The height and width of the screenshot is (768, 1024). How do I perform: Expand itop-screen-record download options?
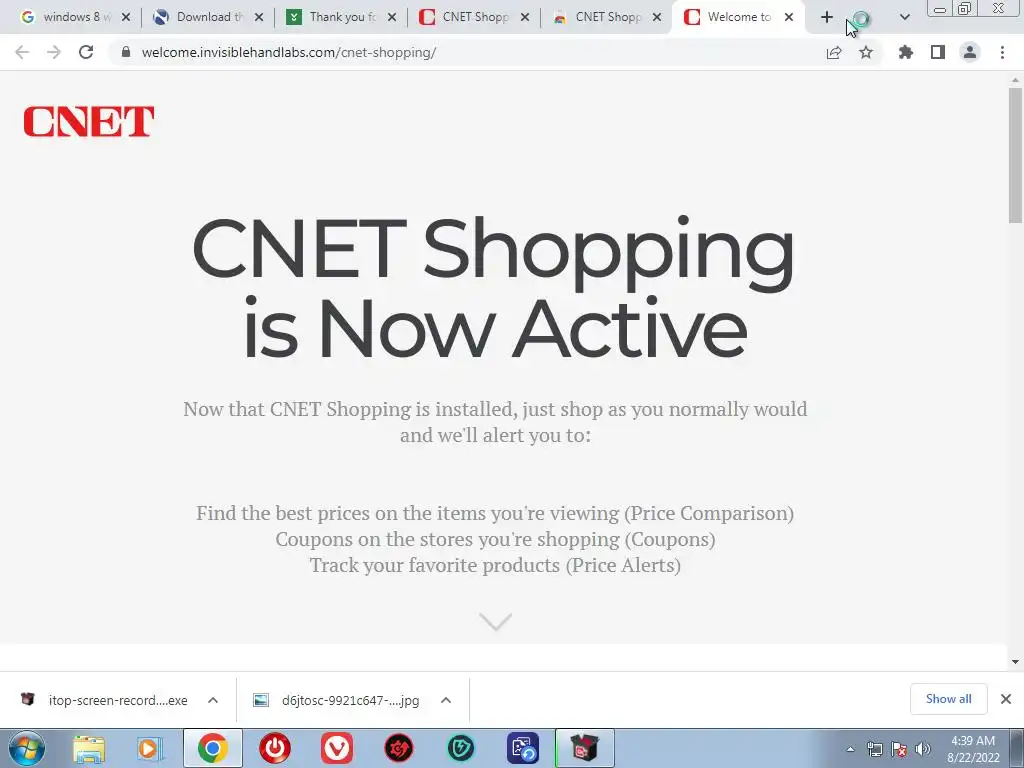click(x=213, y=700)
